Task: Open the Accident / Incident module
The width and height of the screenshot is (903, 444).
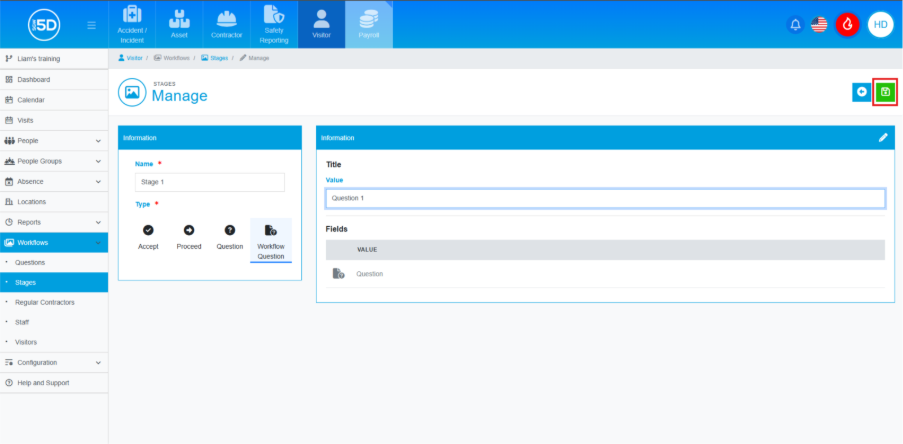Action: coord(131,24)
